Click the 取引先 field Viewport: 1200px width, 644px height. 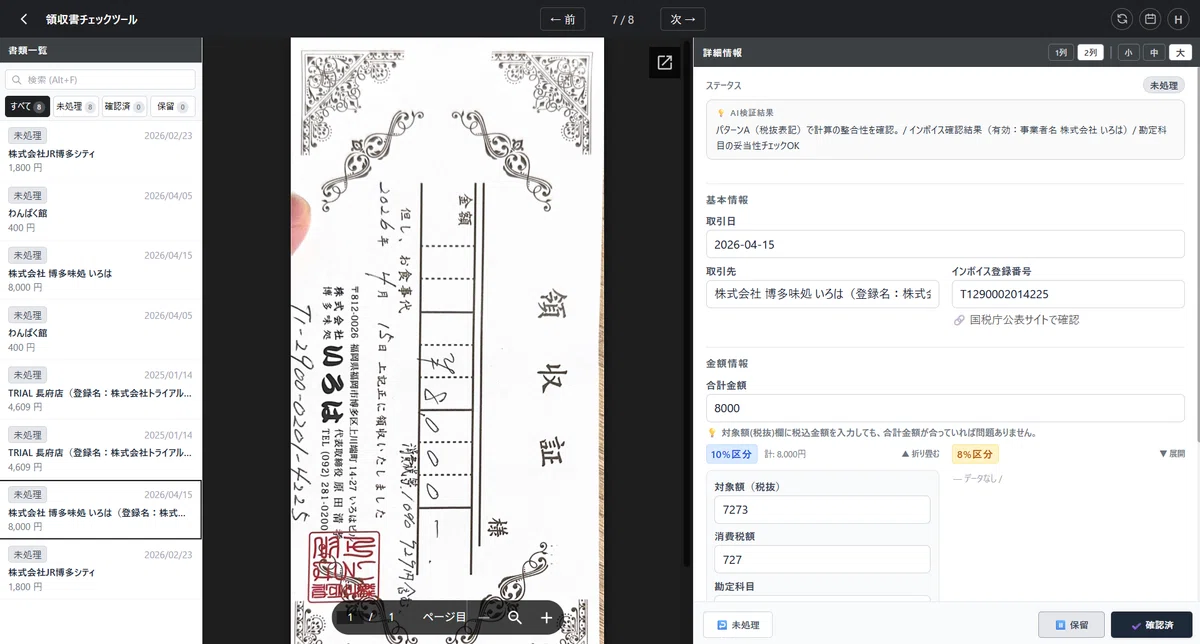tap(823, 294)
